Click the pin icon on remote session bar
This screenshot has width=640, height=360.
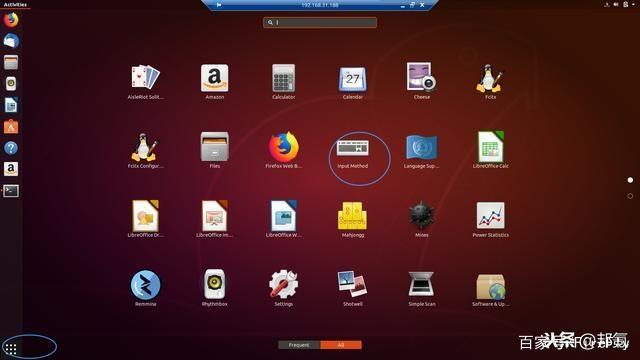[219, 5]
